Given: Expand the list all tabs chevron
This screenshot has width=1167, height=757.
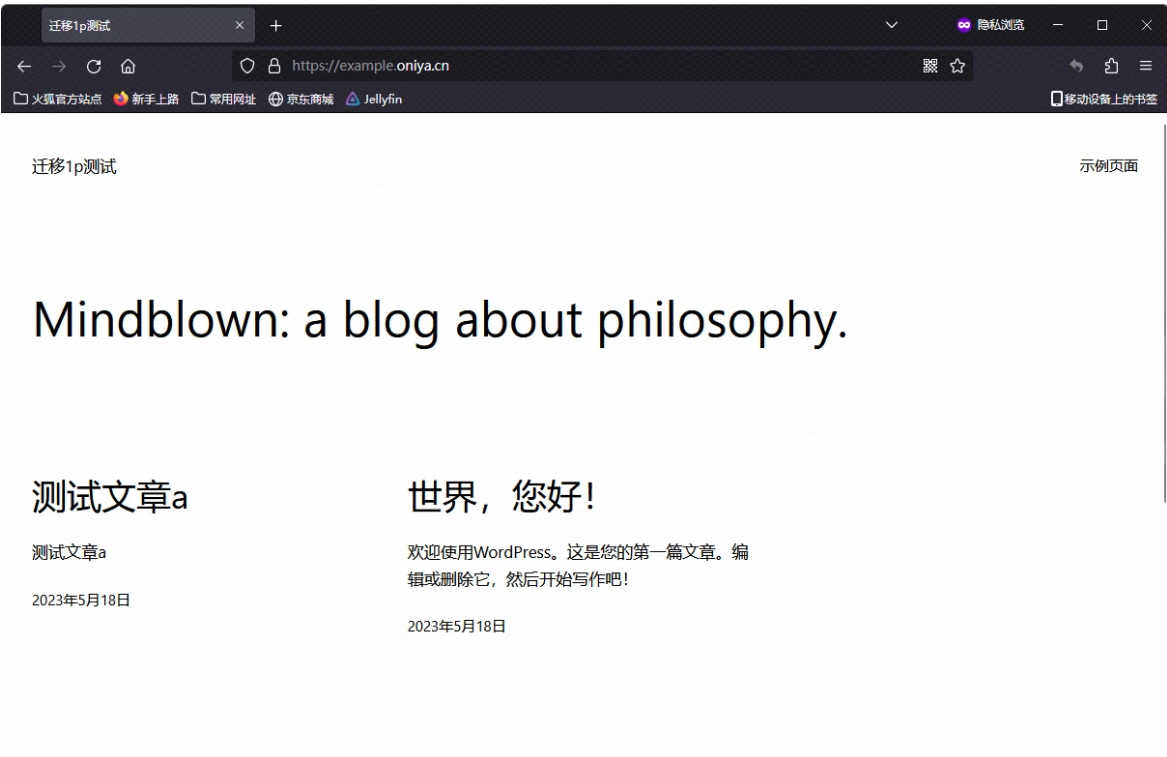Looking at the screenshot, I should (x=892, y=25).
